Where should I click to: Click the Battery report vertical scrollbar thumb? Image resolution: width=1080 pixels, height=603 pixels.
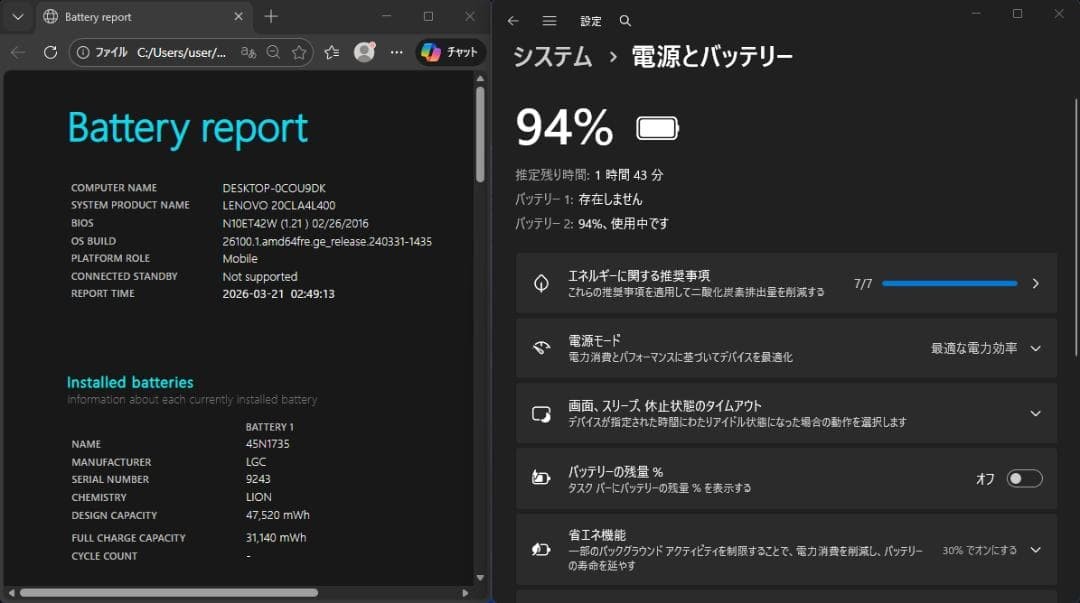coord(480,134)
